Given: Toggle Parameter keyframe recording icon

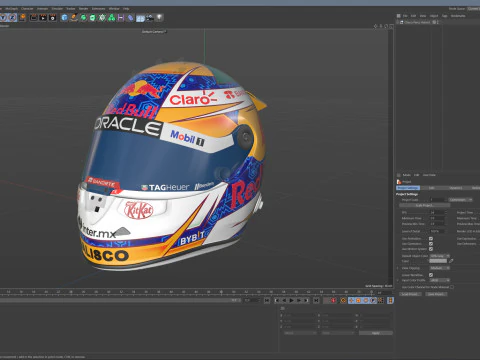Looking at the screenshot, I should 373,300.
